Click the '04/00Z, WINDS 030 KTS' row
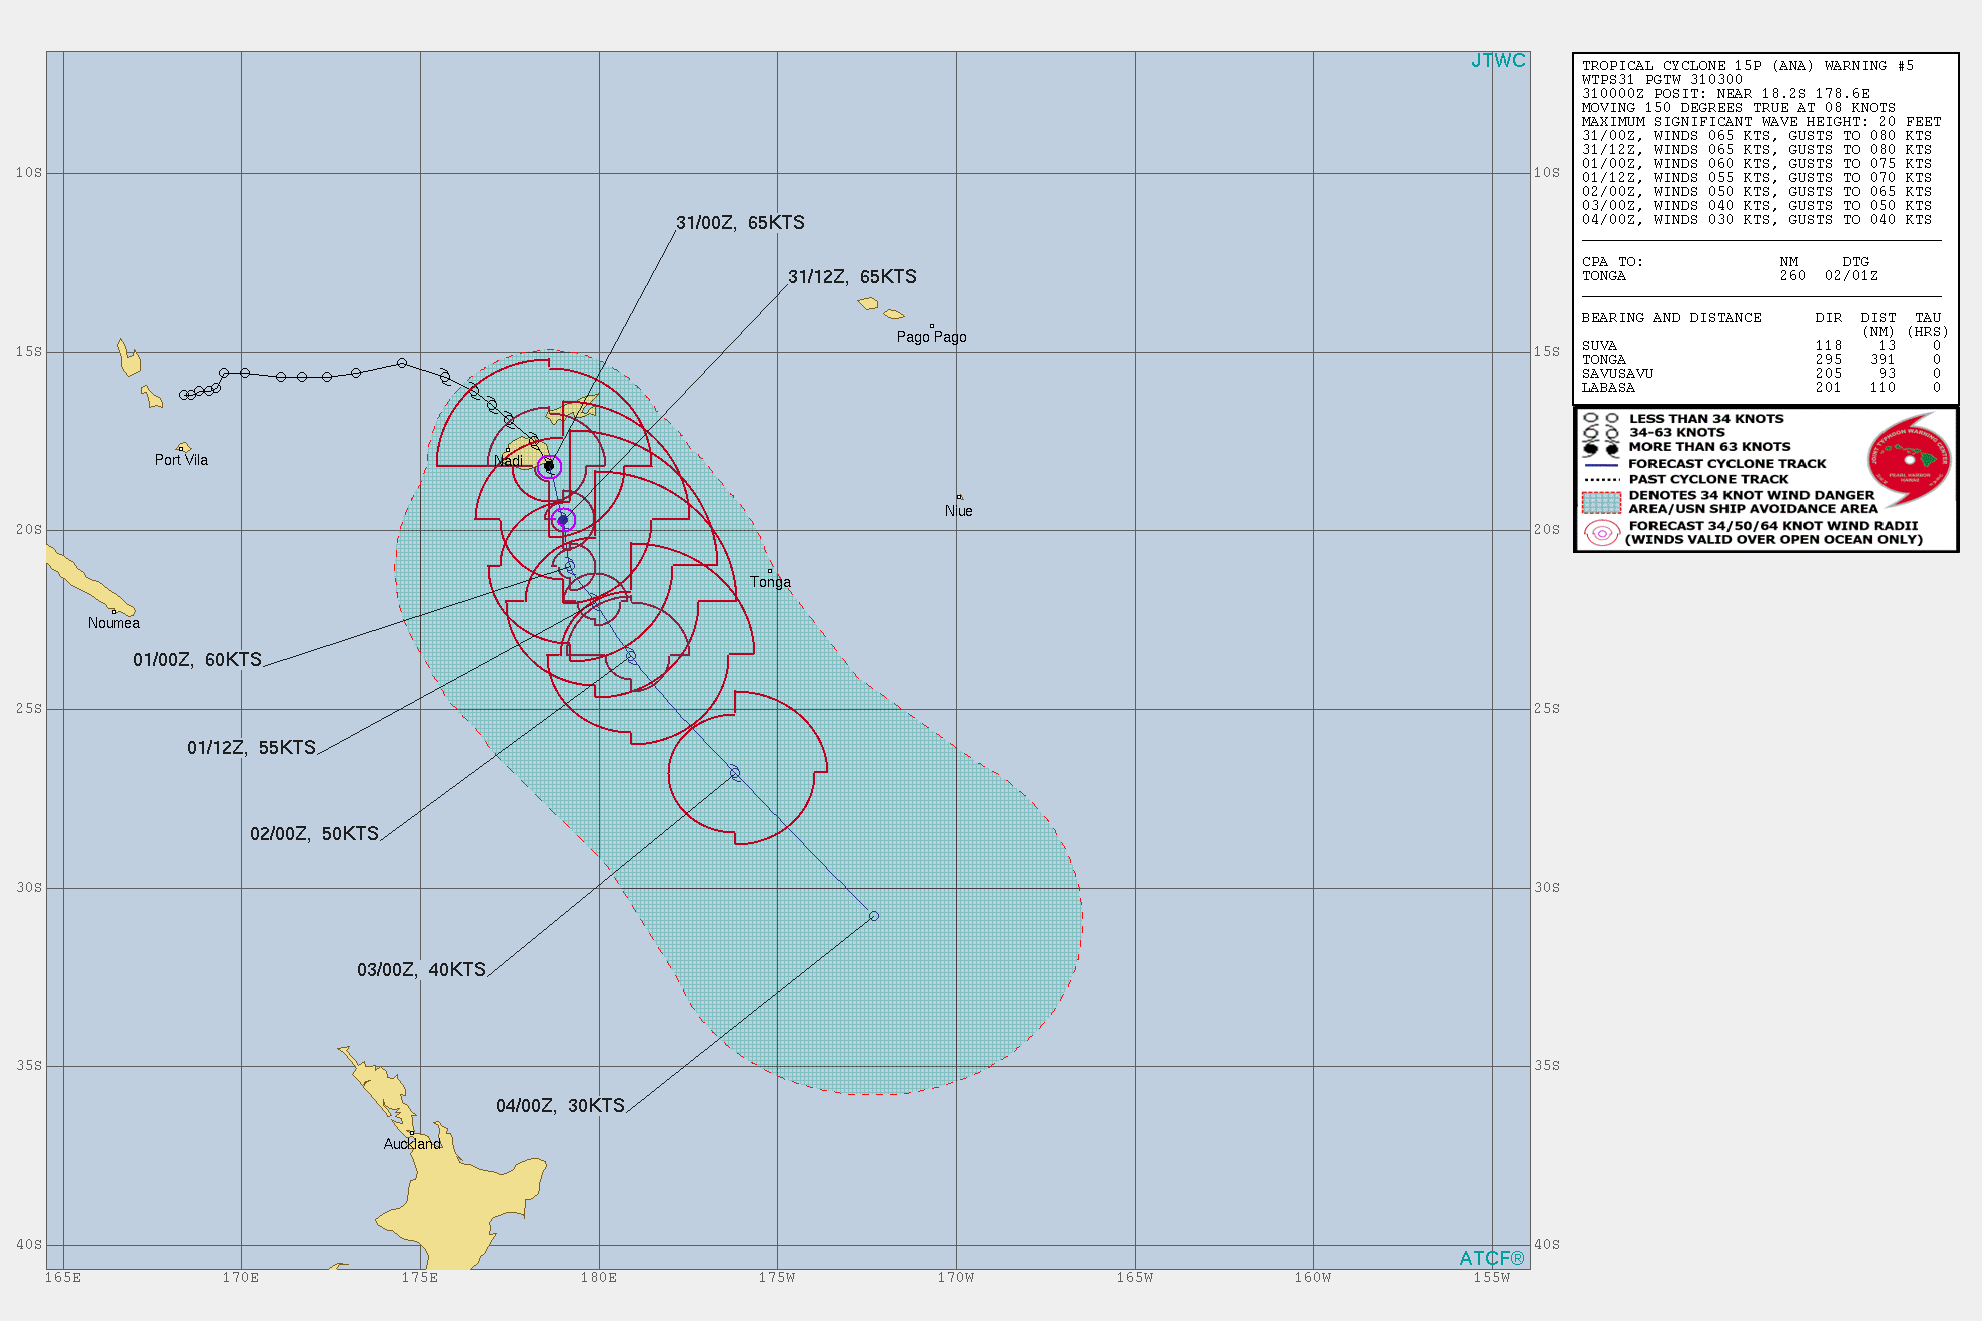 point(1757,220)
